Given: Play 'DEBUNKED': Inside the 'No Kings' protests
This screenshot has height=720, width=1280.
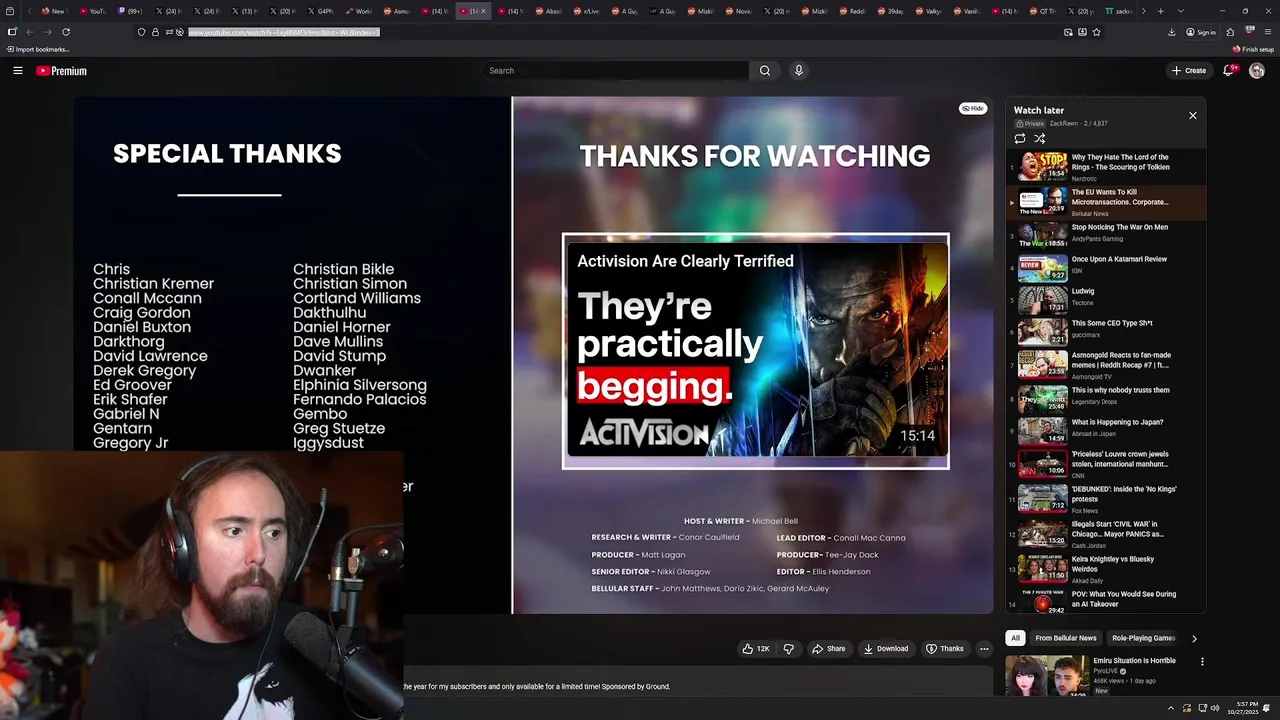Looking at the screenshot, I should coord(1107,497).
